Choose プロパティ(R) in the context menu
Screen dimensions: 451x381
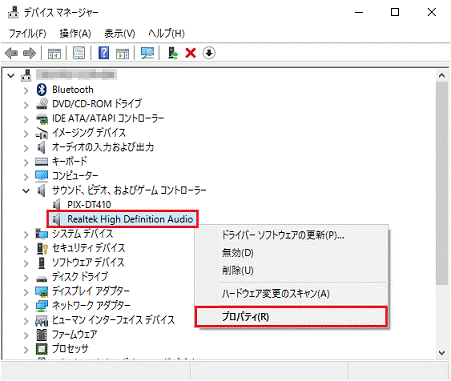[291, 316]
